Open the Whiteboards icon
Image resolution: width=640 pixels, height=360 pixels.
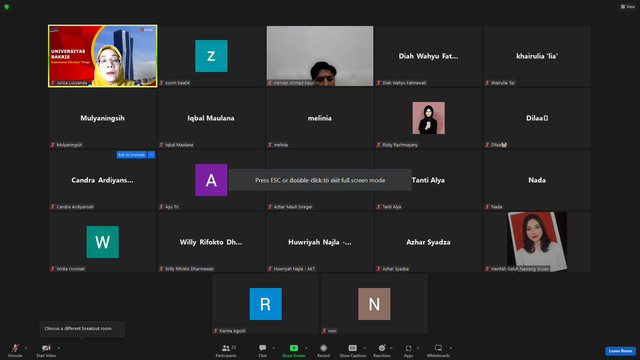click(438, 348)
